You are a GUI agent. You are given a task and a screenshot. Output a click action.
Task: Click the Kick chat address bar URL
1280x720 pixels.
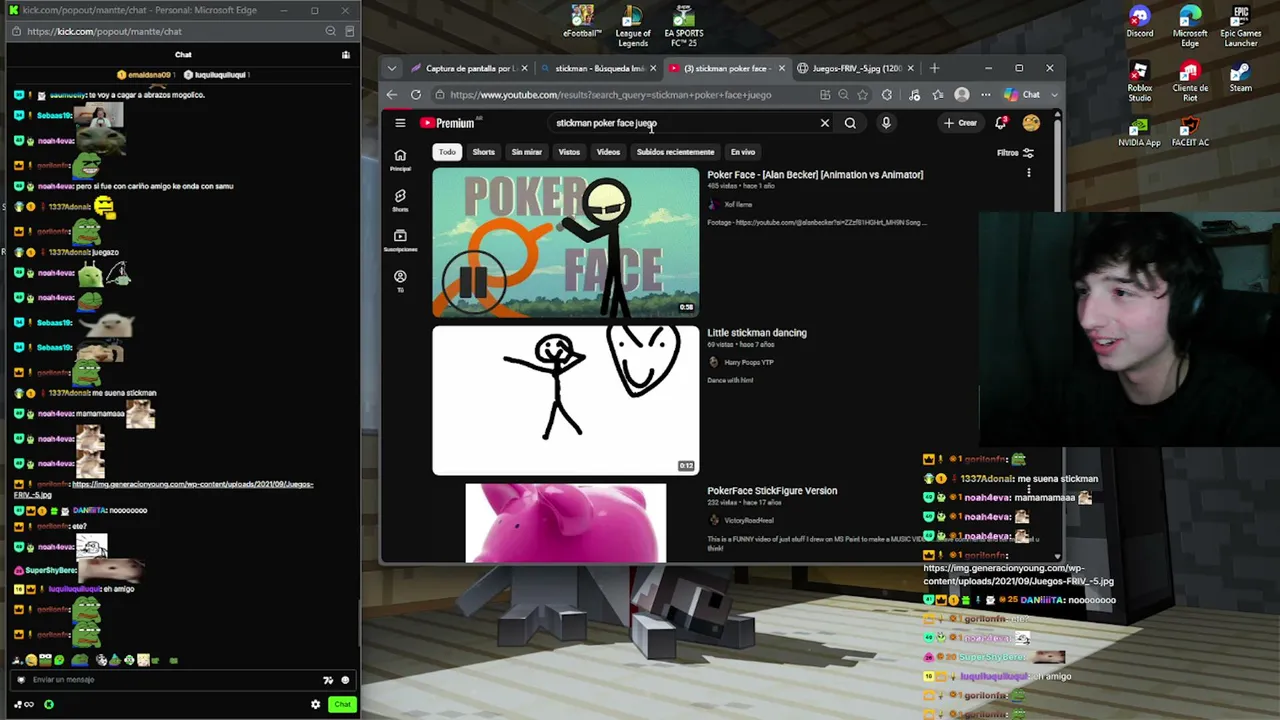click(x=105, y=31)
